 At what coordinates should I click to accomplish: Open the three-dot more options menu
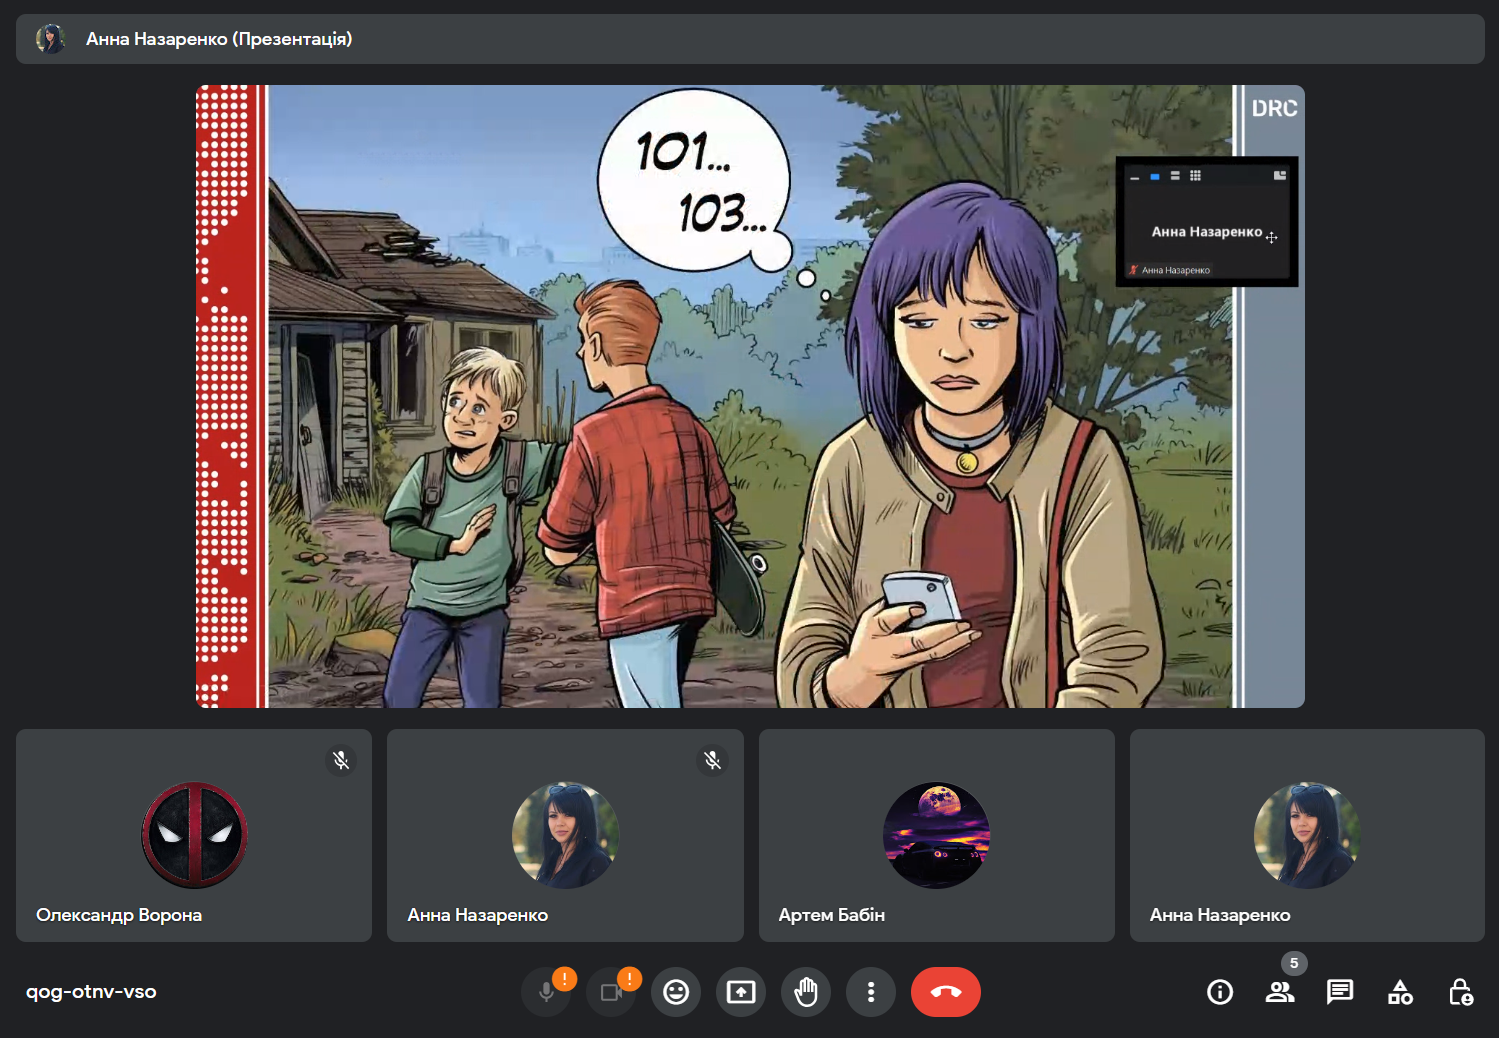coord(871,992)
